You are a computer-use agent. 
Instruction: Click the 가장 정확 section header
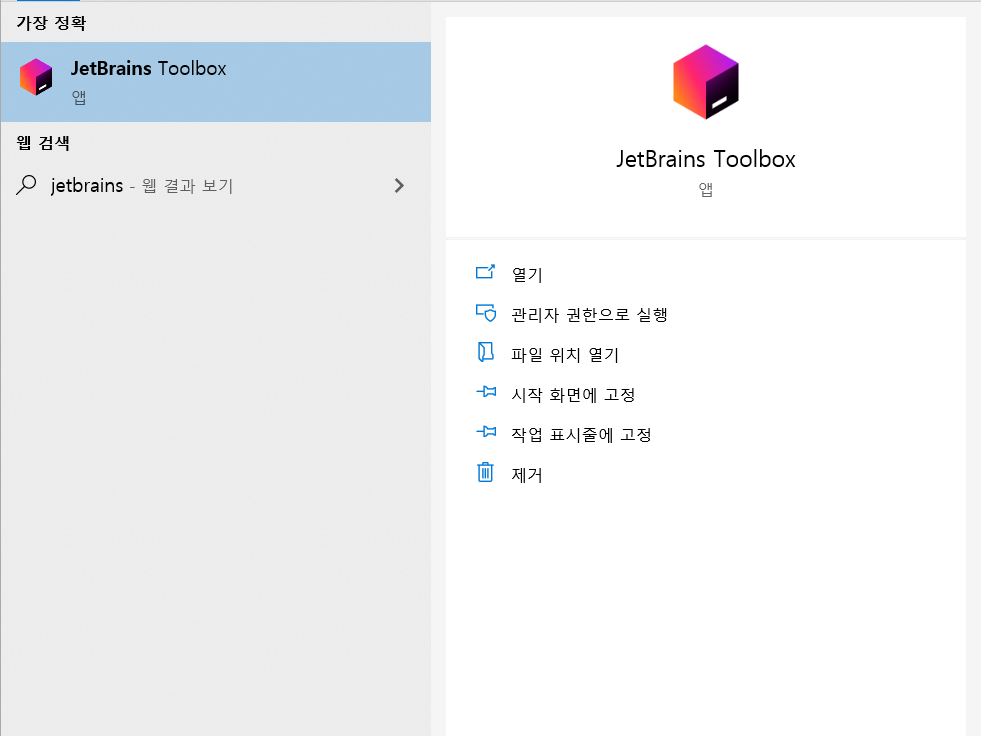click(51, 23)
